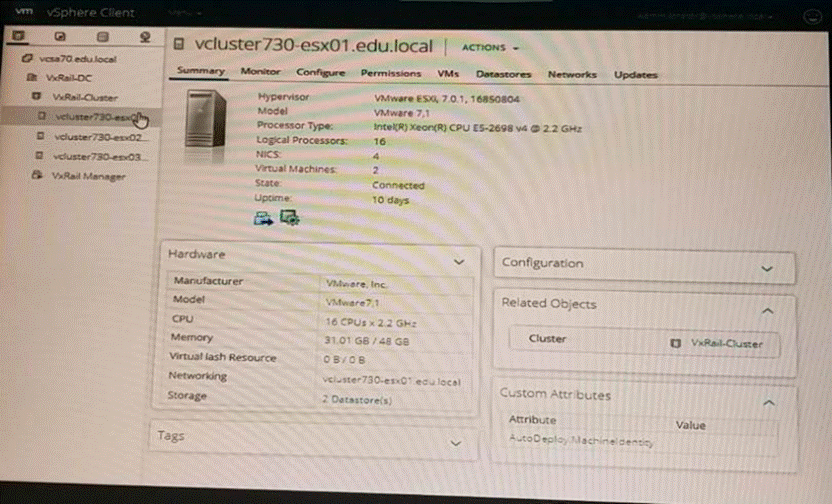Viewport: 832px width, 504px height.
Task: Expand the Configuration panel
Action: (767, 269)
